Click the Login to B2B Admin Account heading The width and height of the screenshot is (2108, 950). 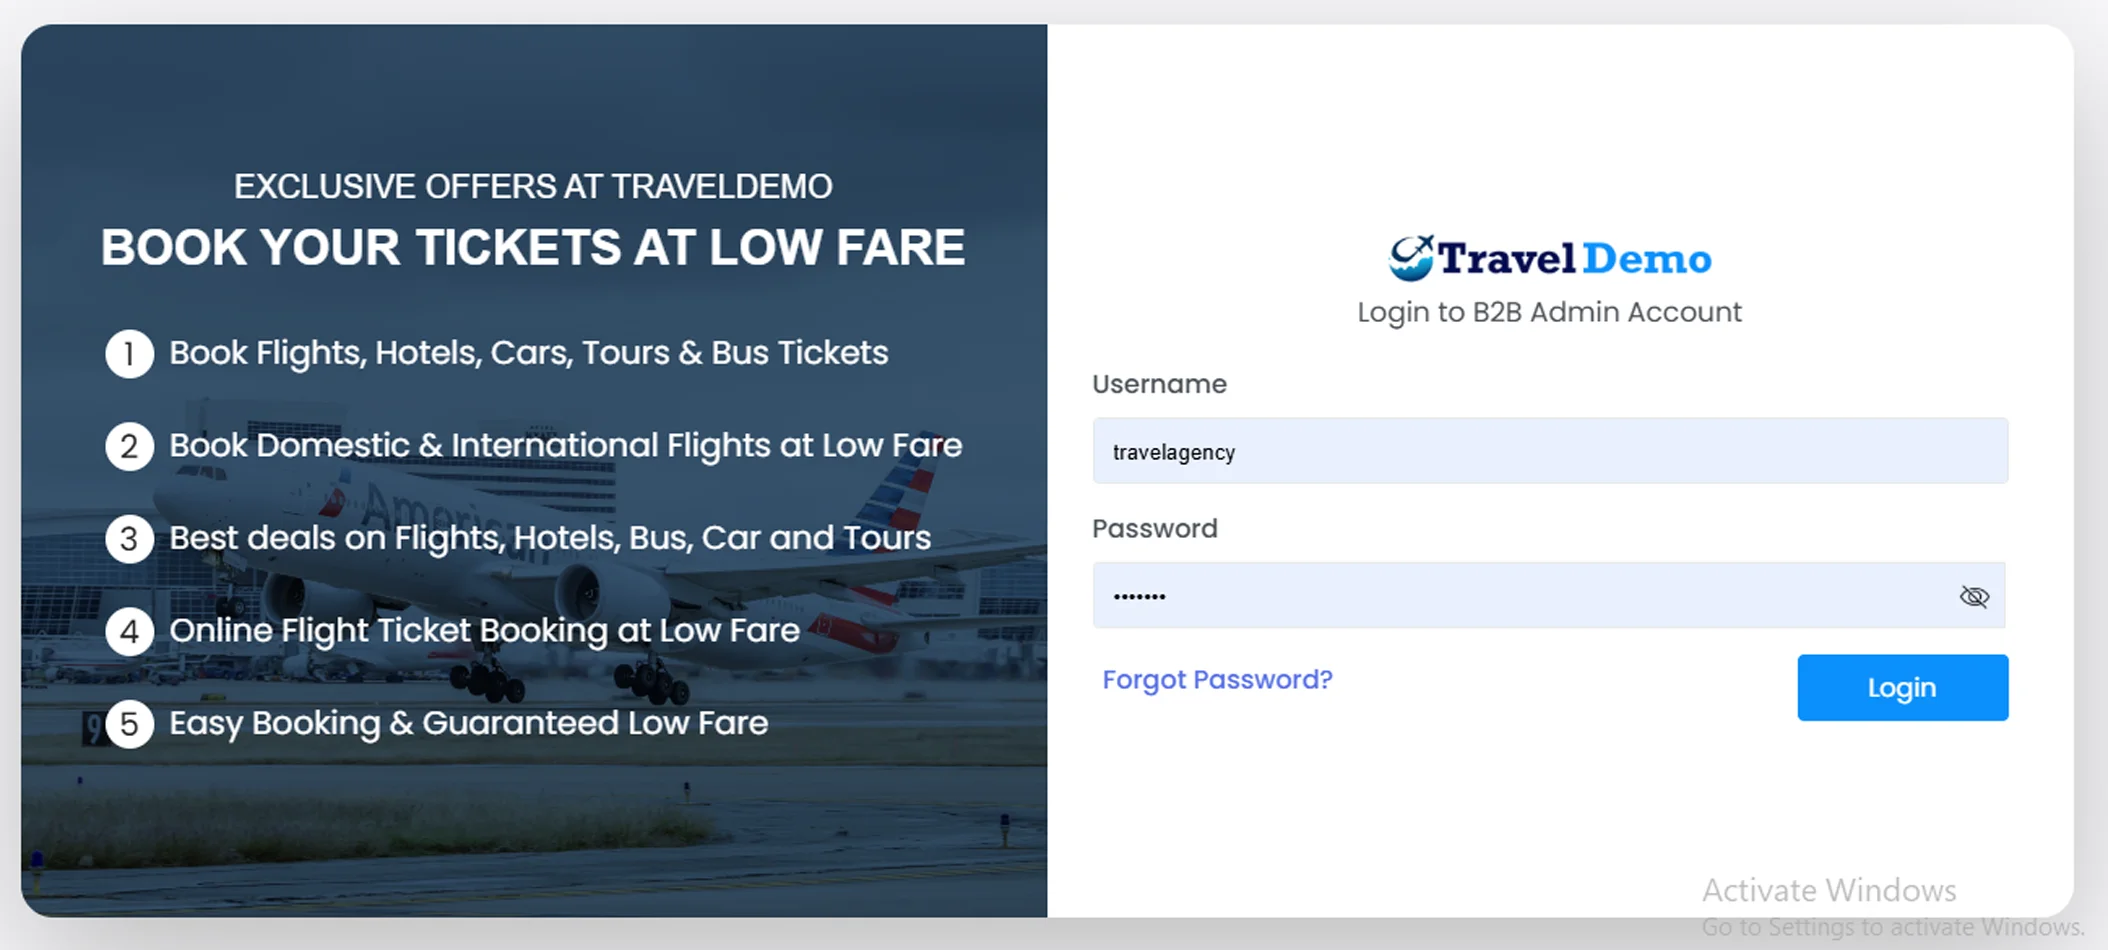(x=1549, y=312)
